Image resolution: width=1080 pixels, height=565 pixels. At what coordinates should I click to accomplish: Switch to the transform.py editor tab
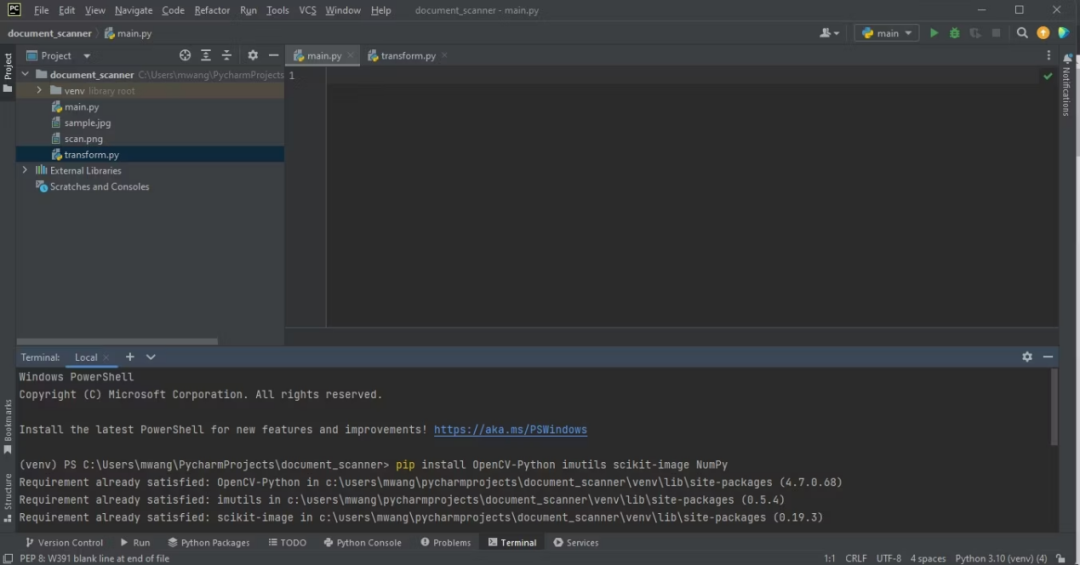tap(407, 56)
